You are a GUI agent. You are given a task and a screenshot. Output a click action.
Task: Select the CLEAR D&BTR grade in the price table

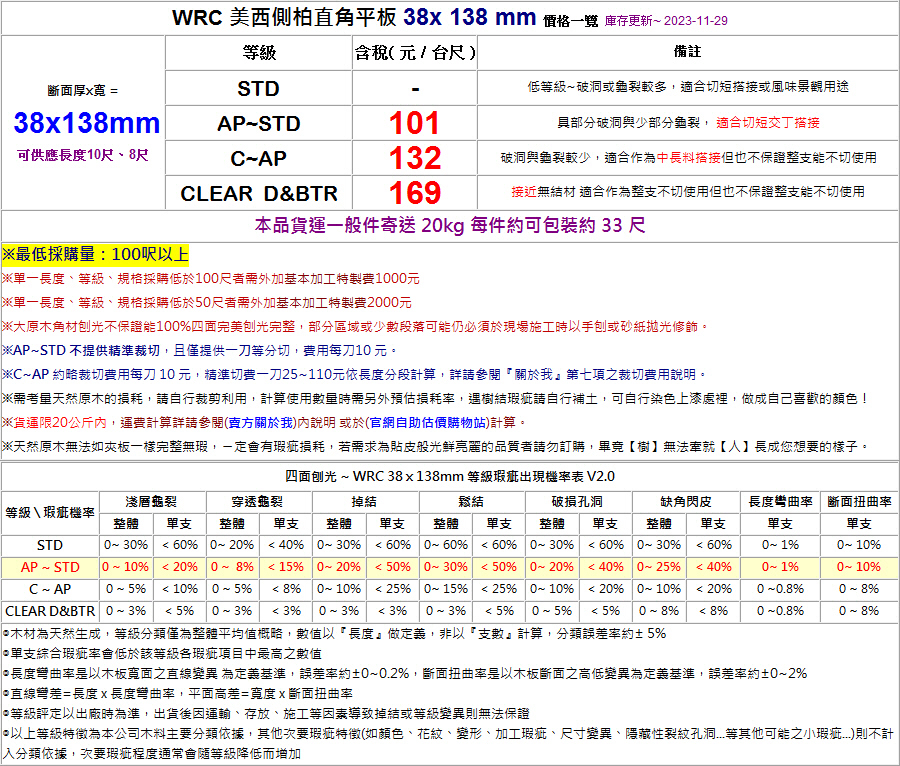coord(259,193)
